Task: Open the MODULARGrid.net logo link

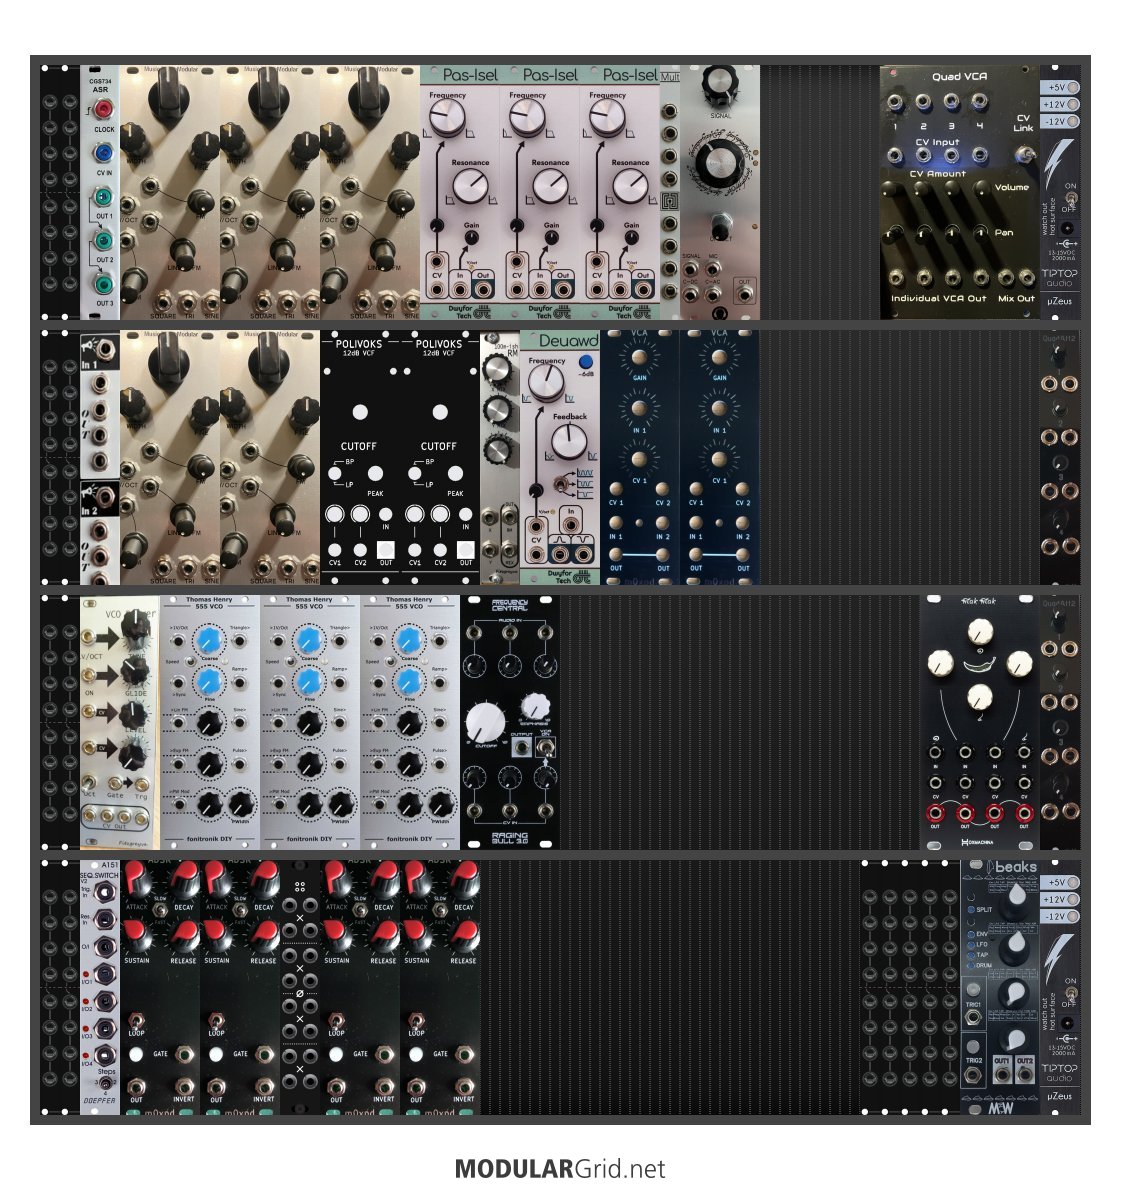Action: tap(560, 1168)
